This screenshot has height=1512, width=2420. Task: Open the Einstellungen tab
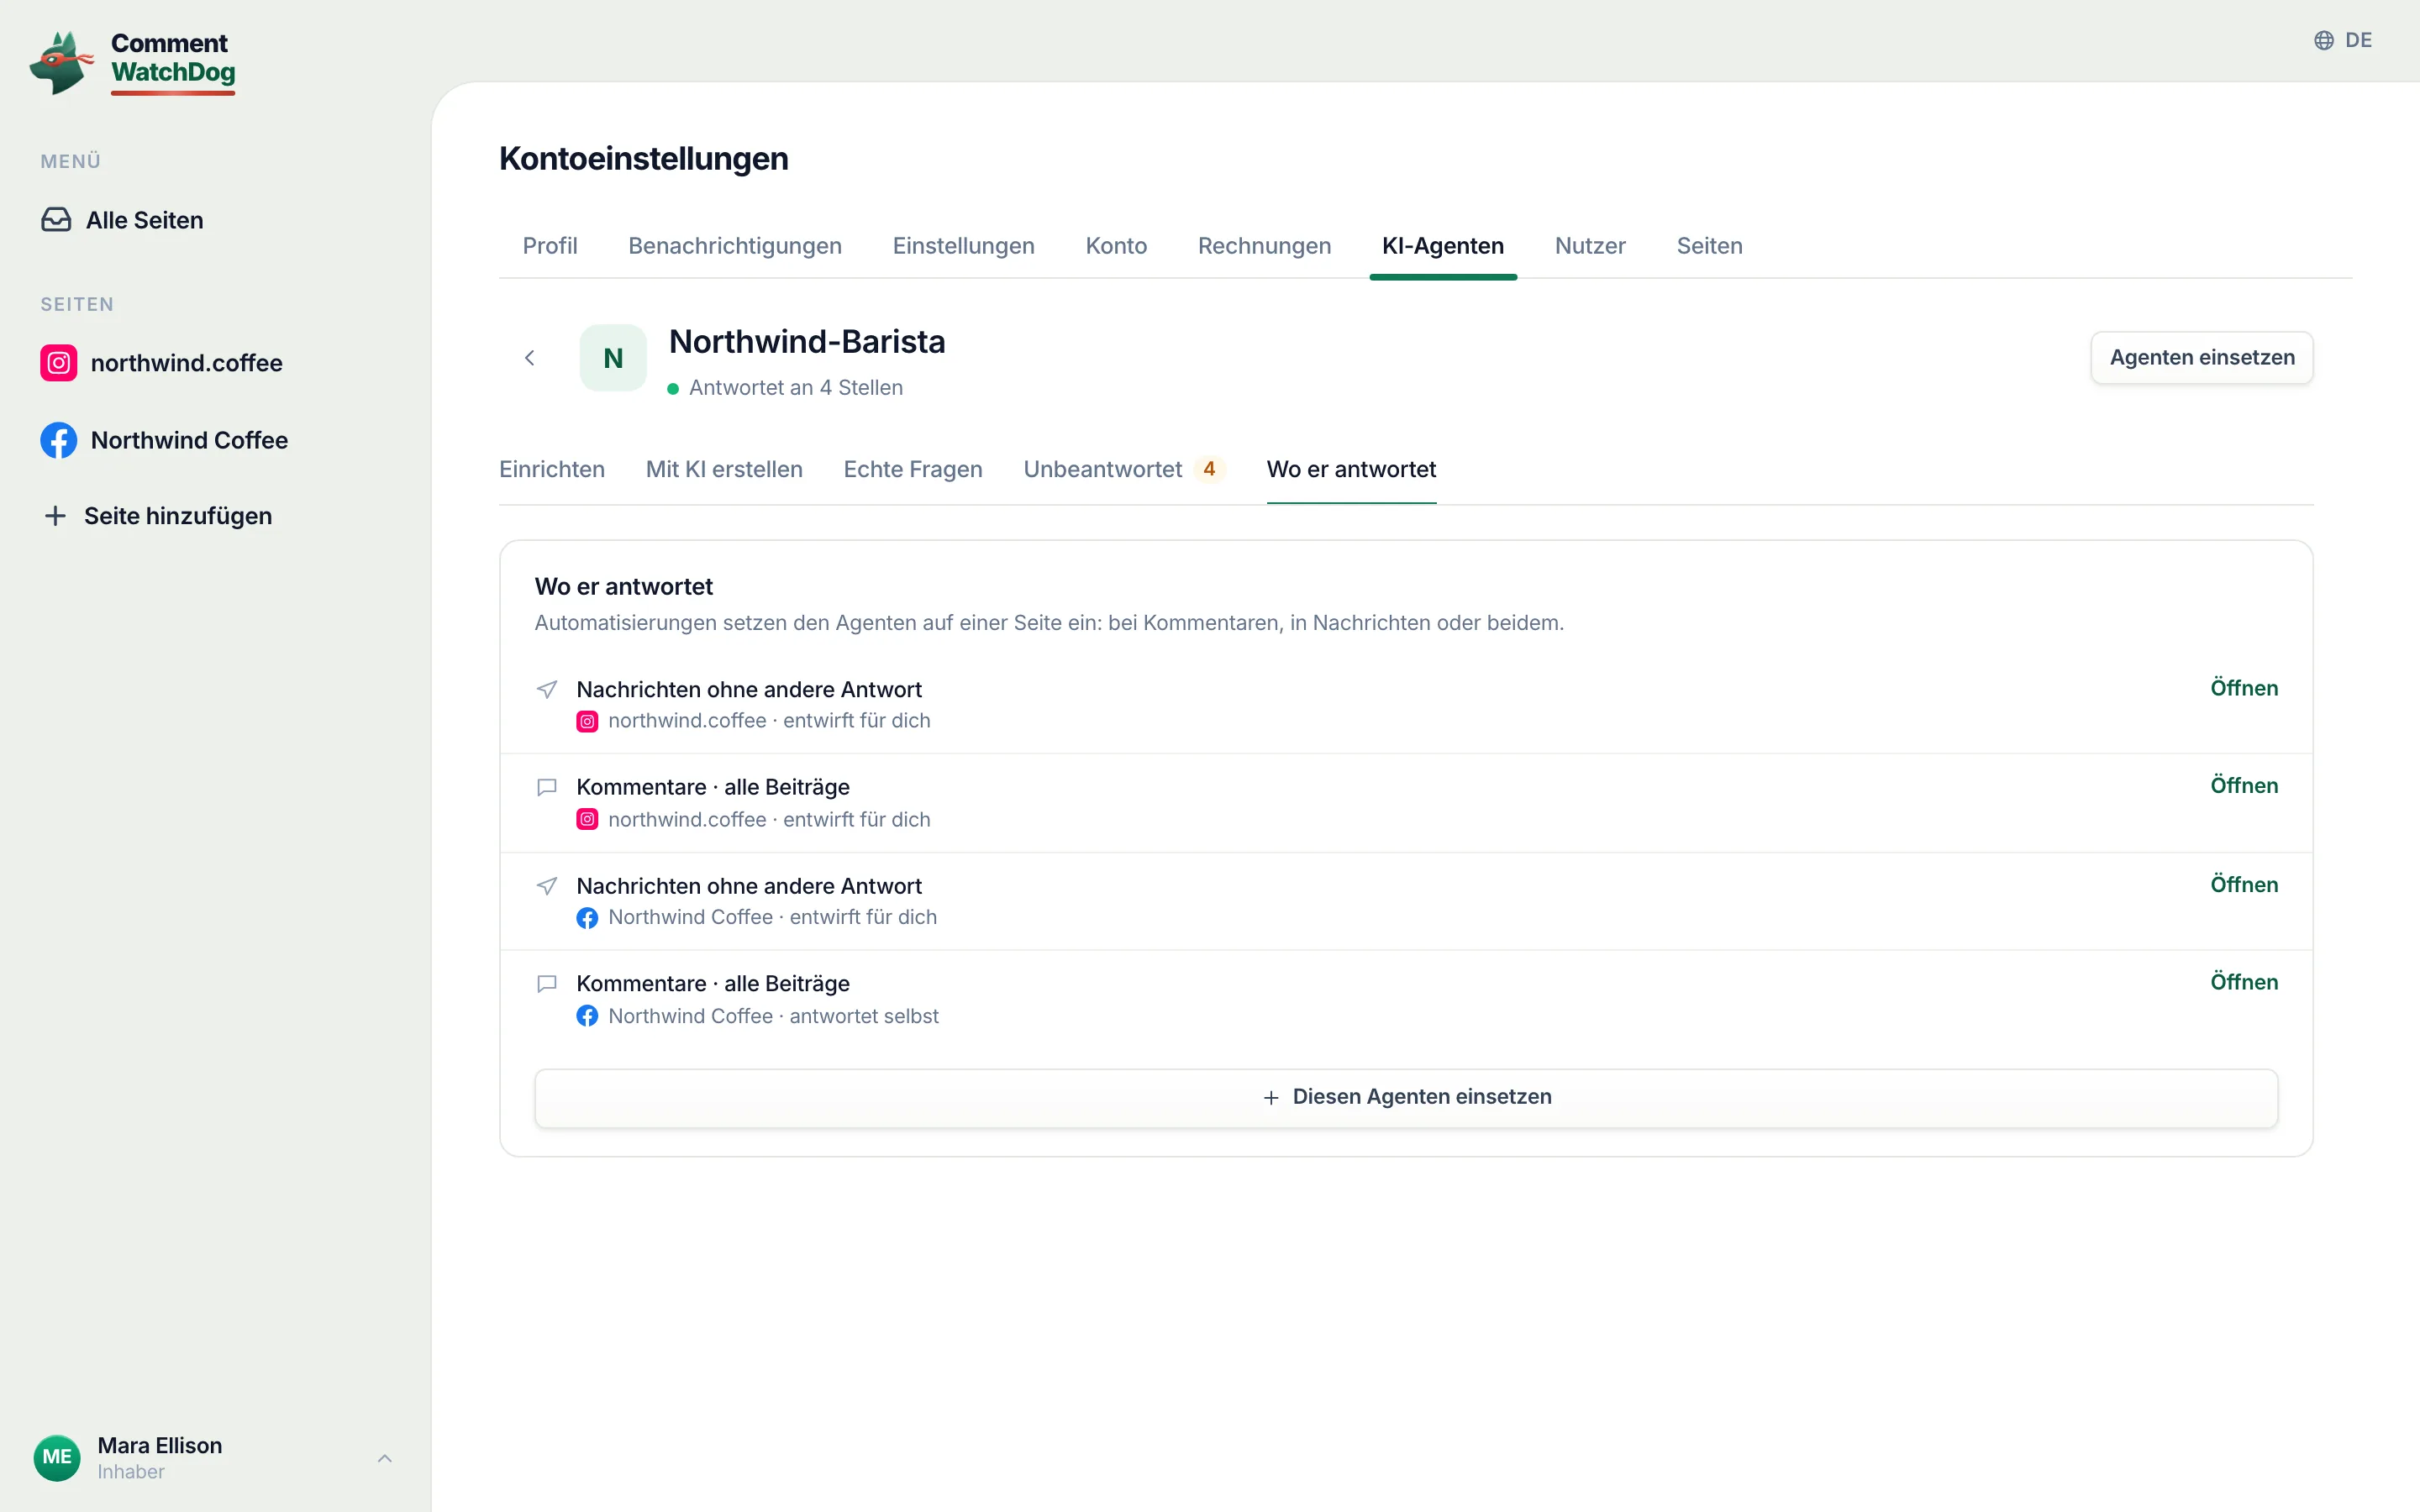point(964,246)
